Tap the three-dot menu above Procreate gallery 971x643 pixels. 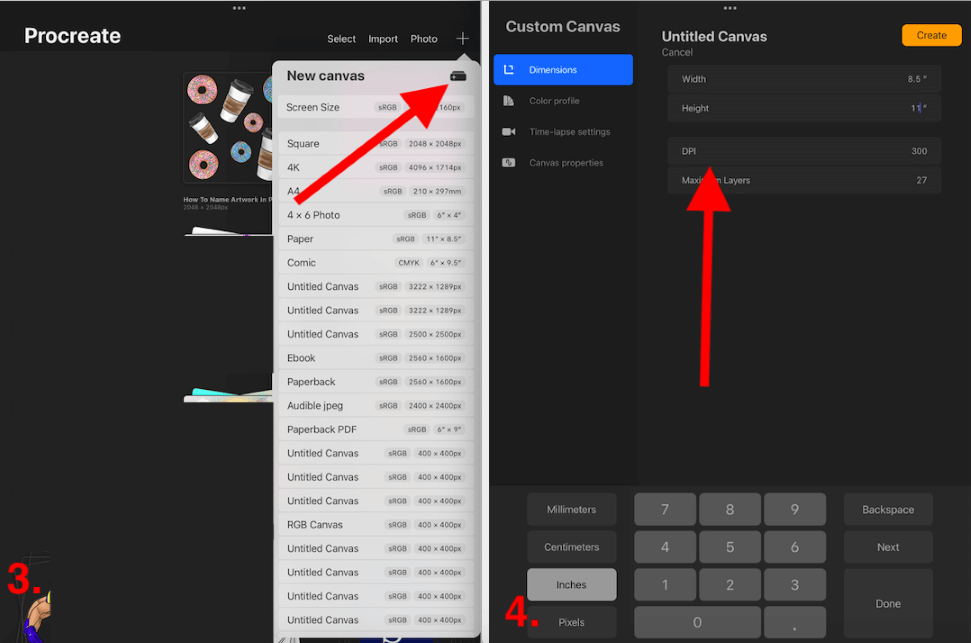(240, 8)
